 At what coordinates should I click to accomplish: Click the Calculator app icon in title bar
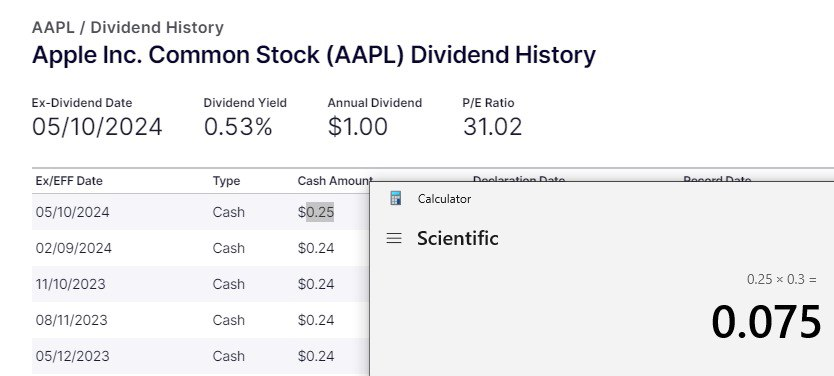pyautogui.click(x=395, y=198)
